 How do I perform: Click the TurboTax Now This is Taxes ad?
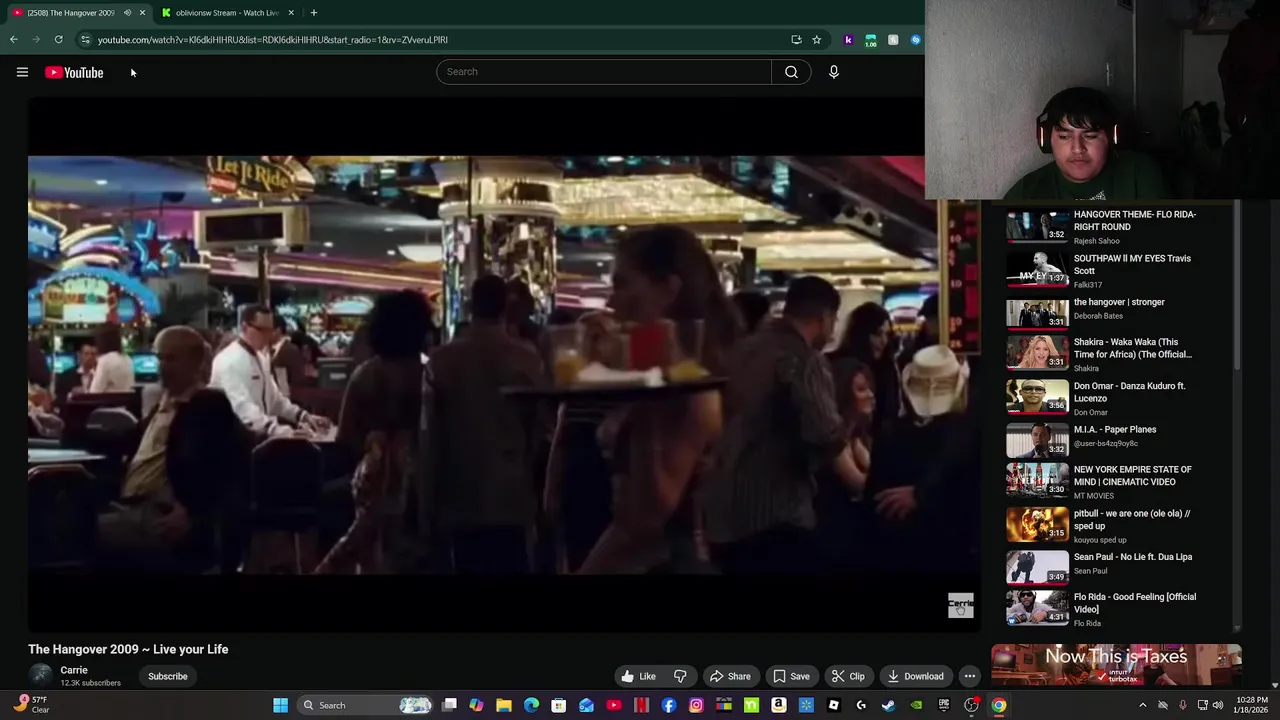pyautogui.click(x=1116, y=665)
